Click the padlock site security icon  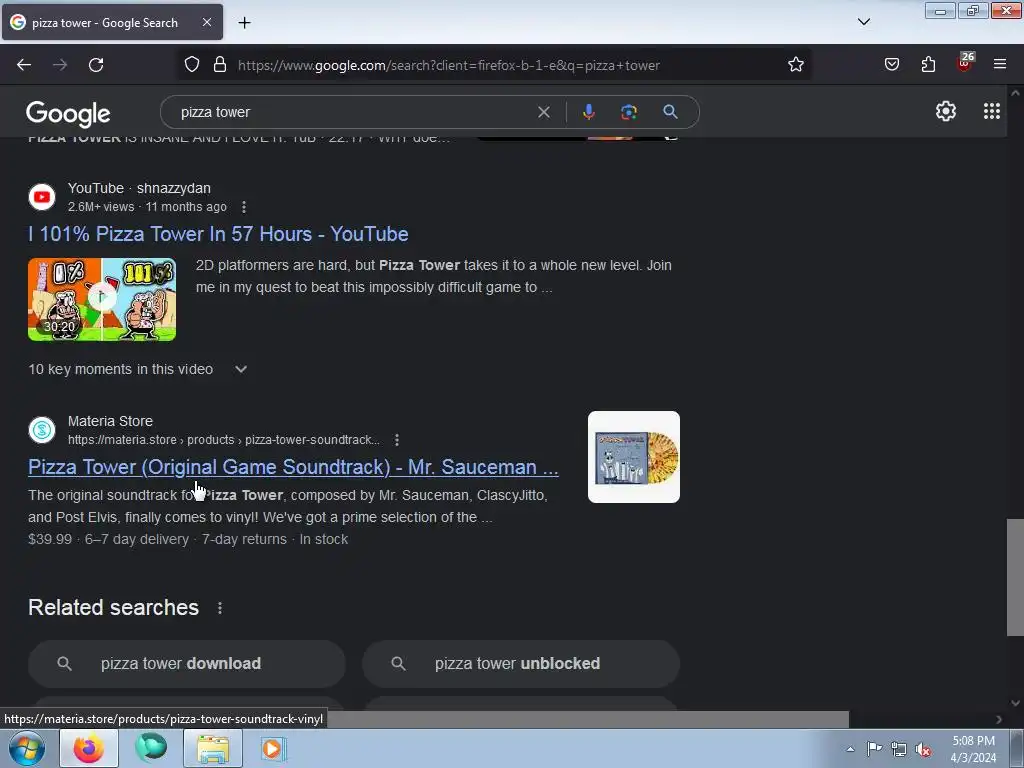tap(220, 65)
